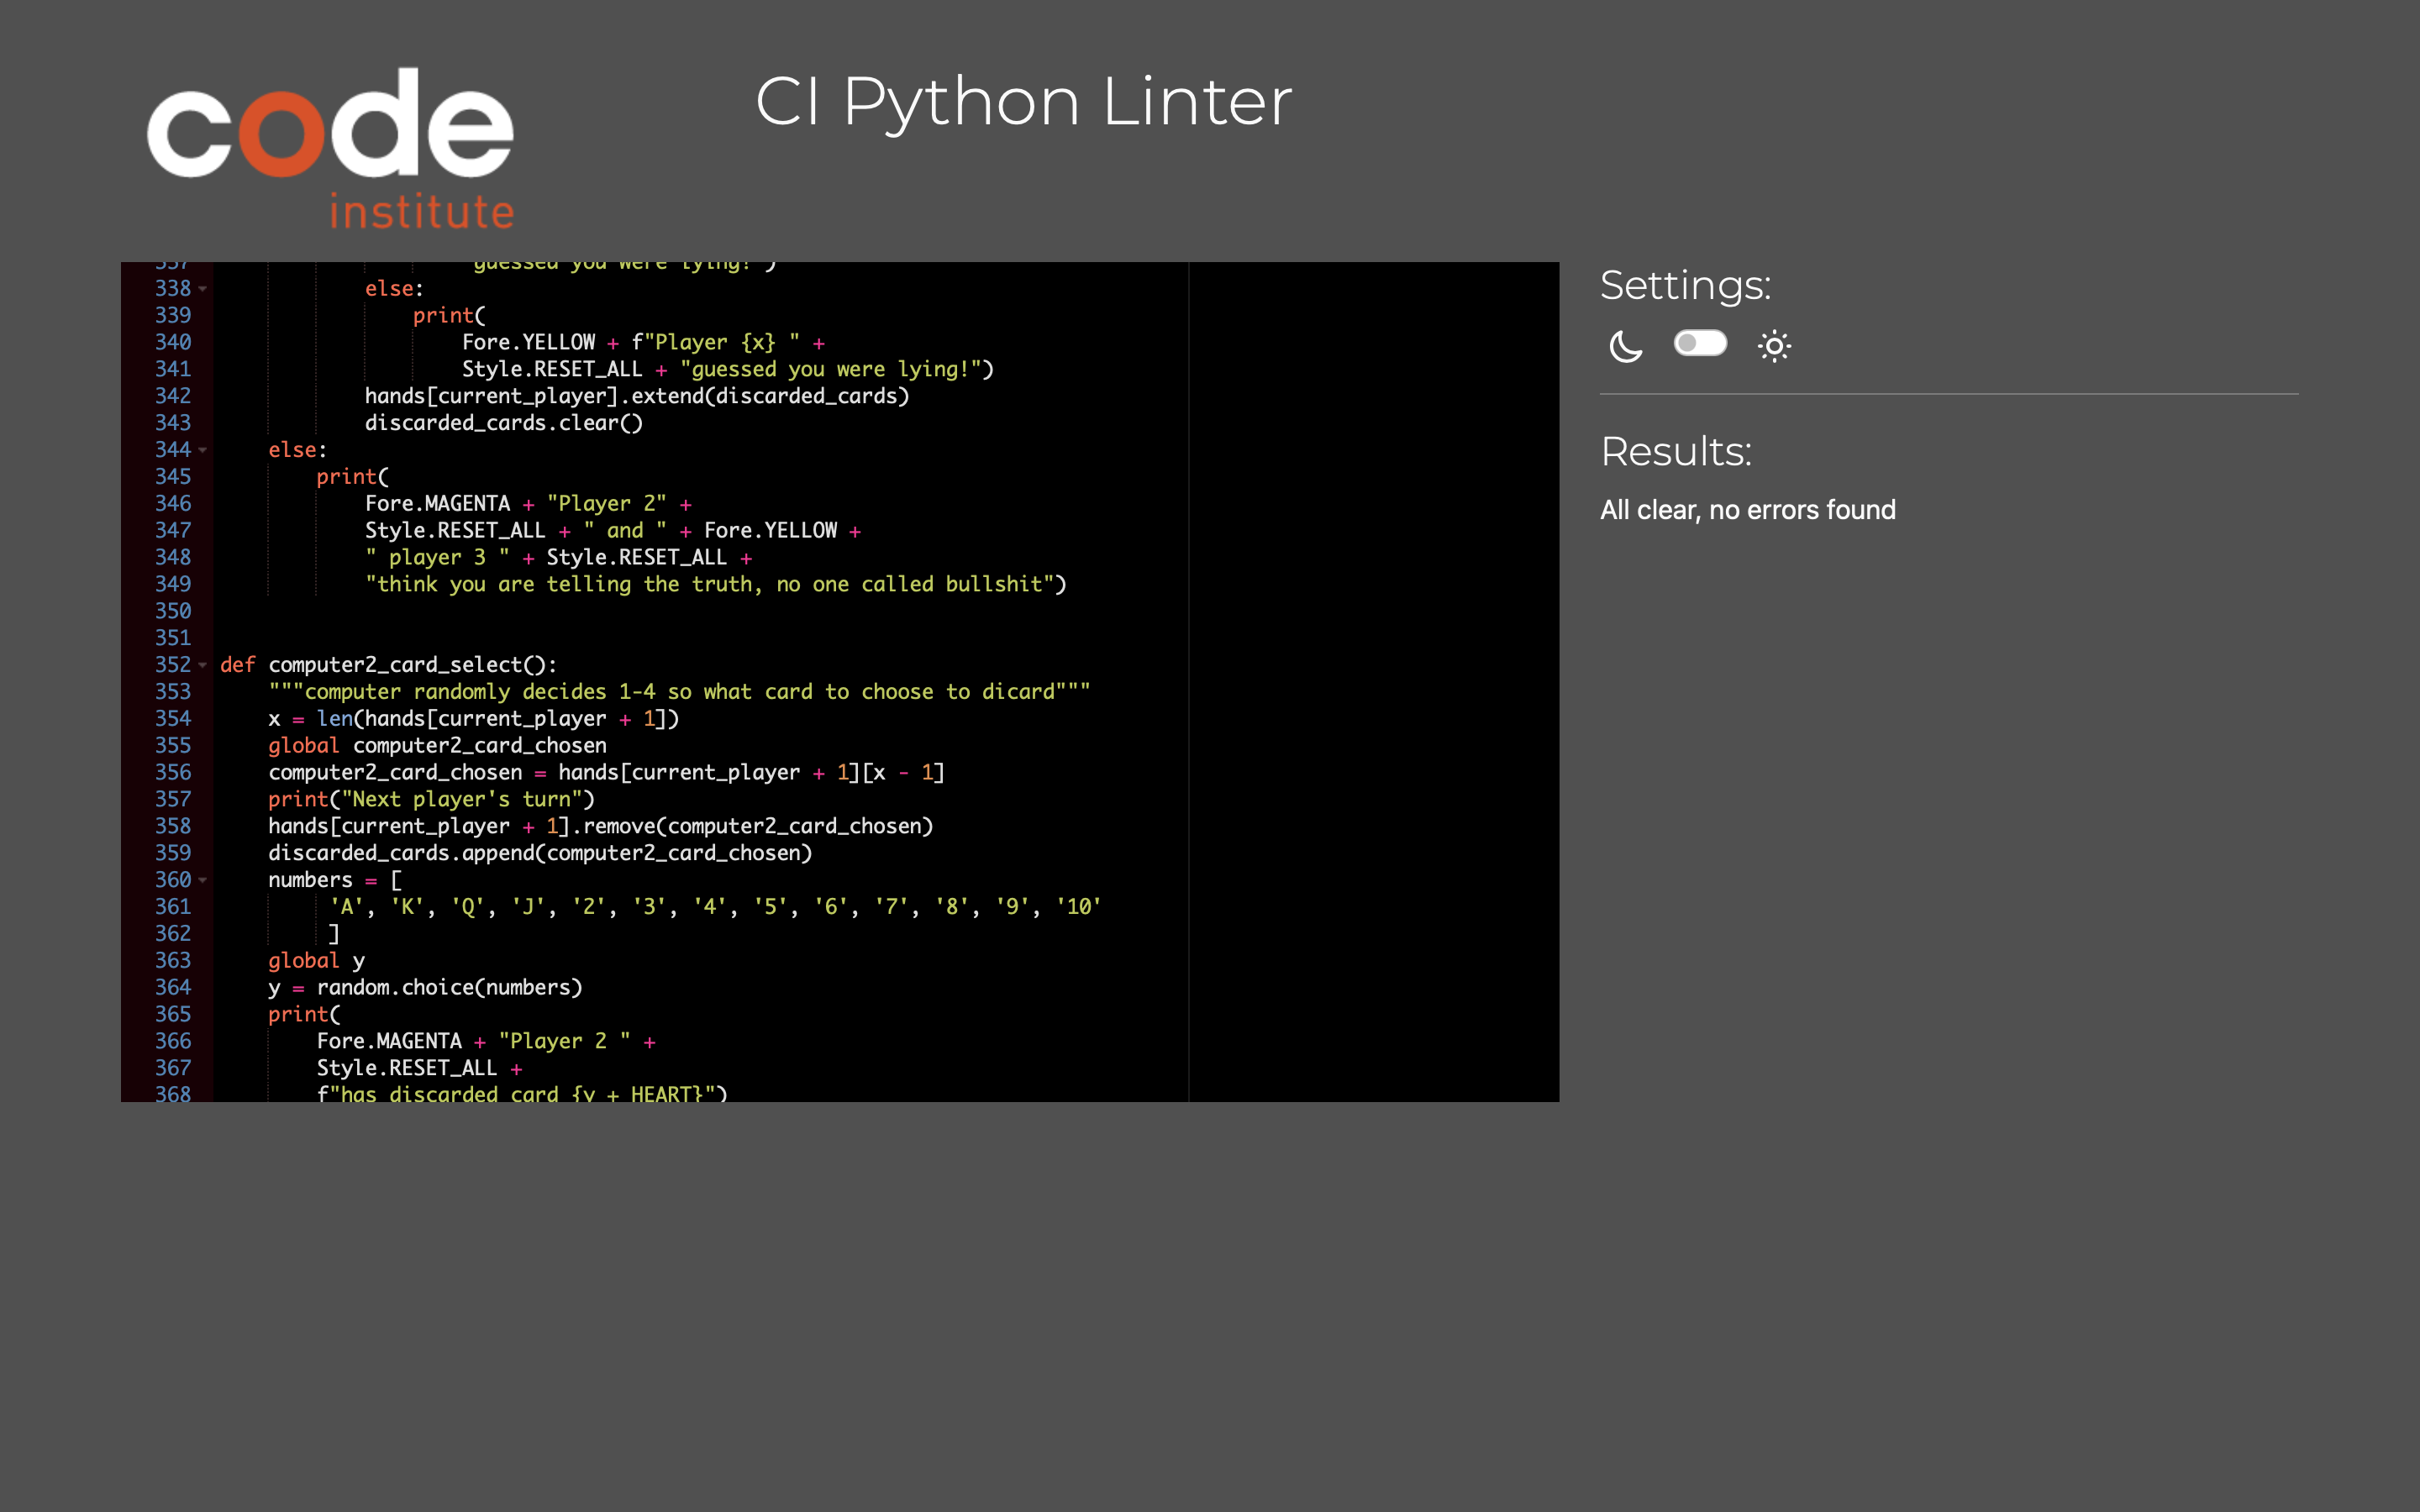The image size is (2420, 1512).
Task: Click the sun light-mode icon
Action: pos(1774,346)
